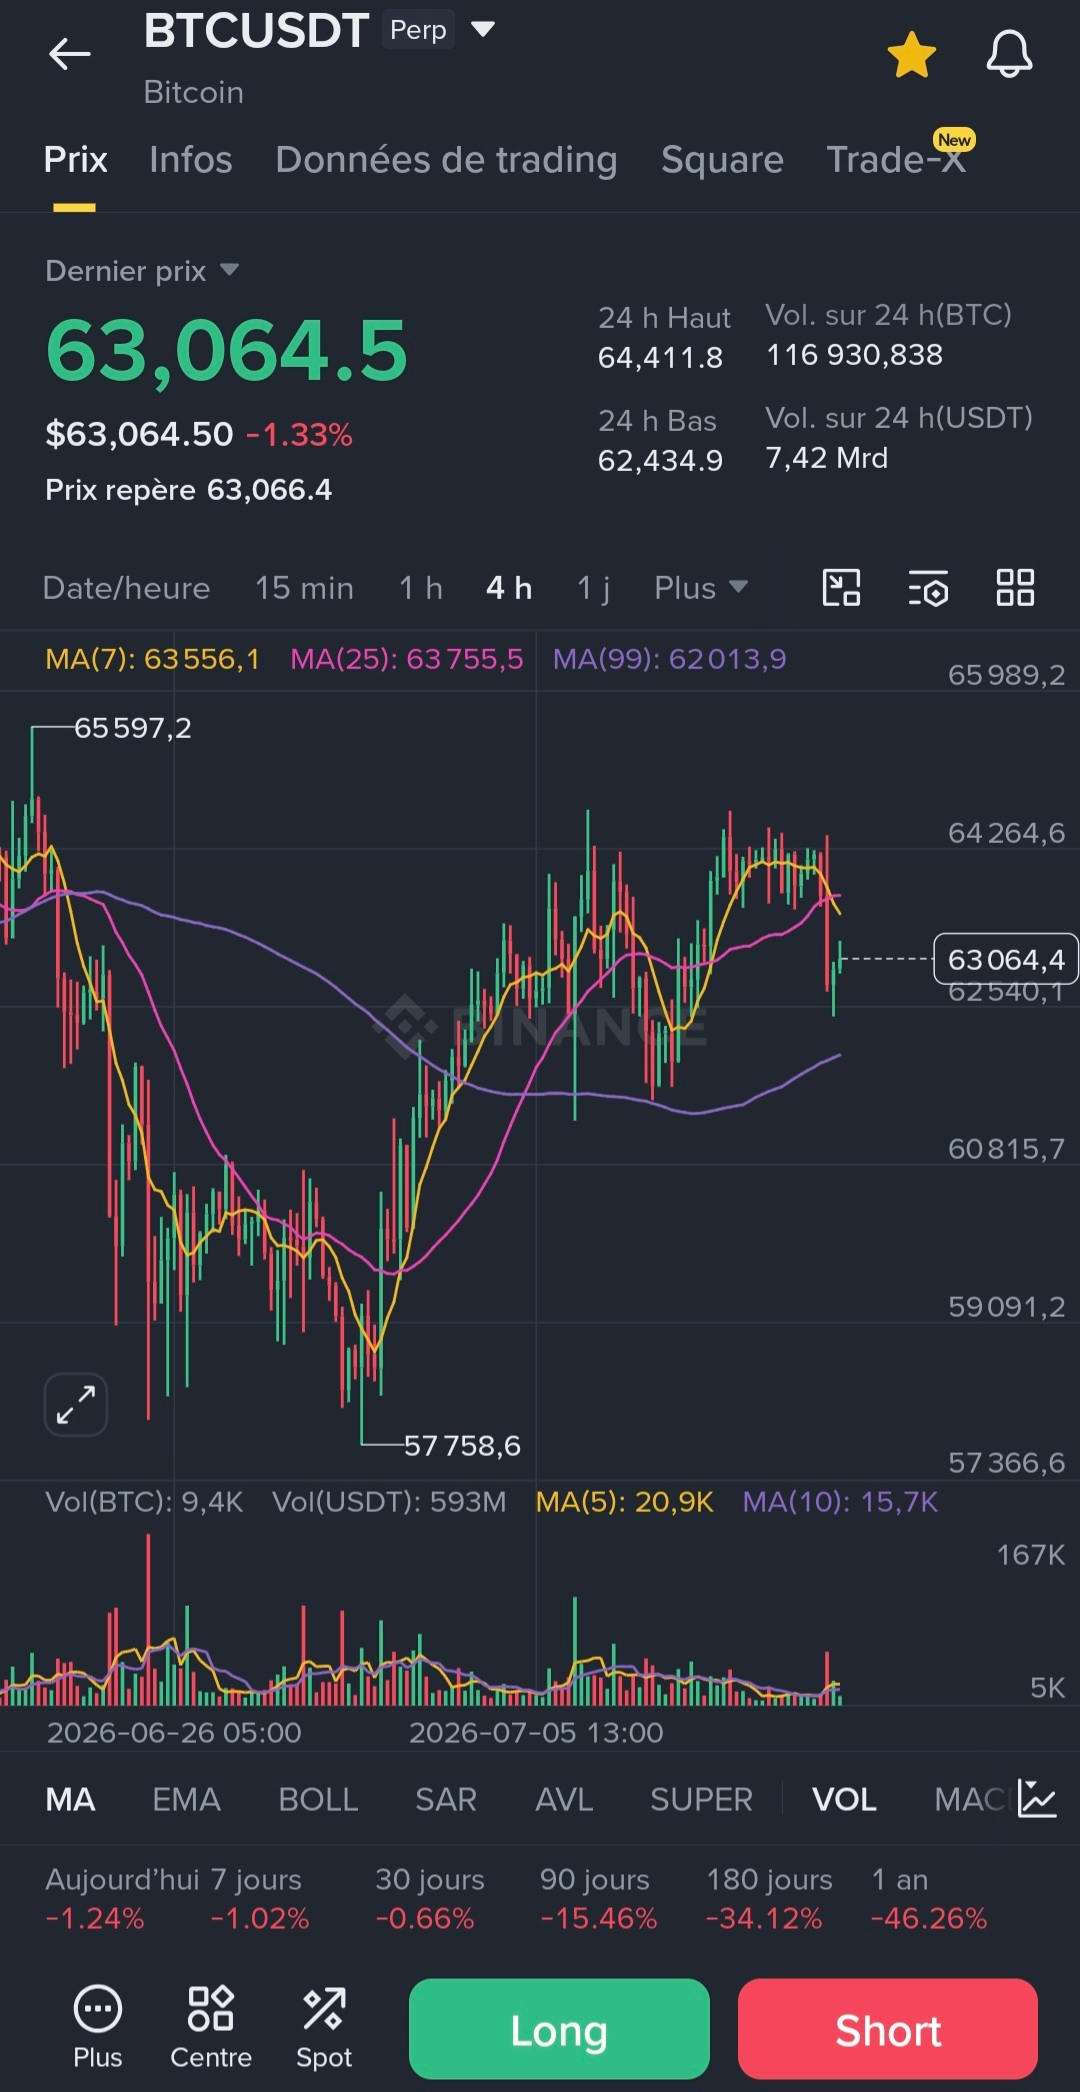Tap the BTC 24h volume 116 930,838
Image resolution: width=1080 pixels, height=2092 pixels.
pyautogui.click(x=854, y=355)
